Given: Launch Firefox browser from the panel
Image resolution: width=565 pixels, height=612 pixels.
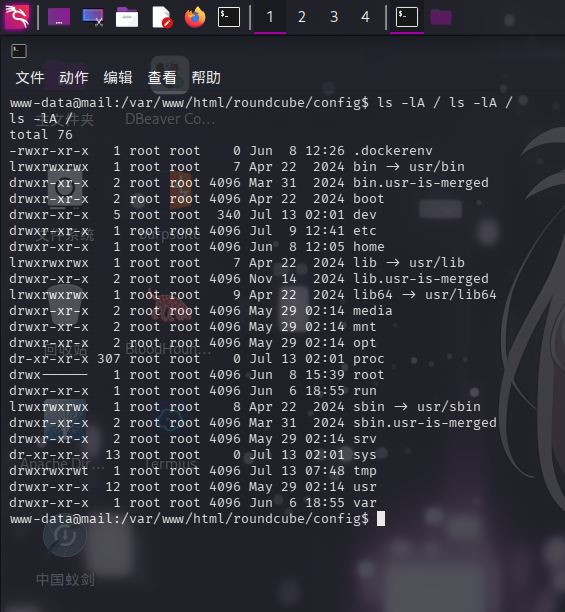Looking at the screenshot, I should point(195,17).
